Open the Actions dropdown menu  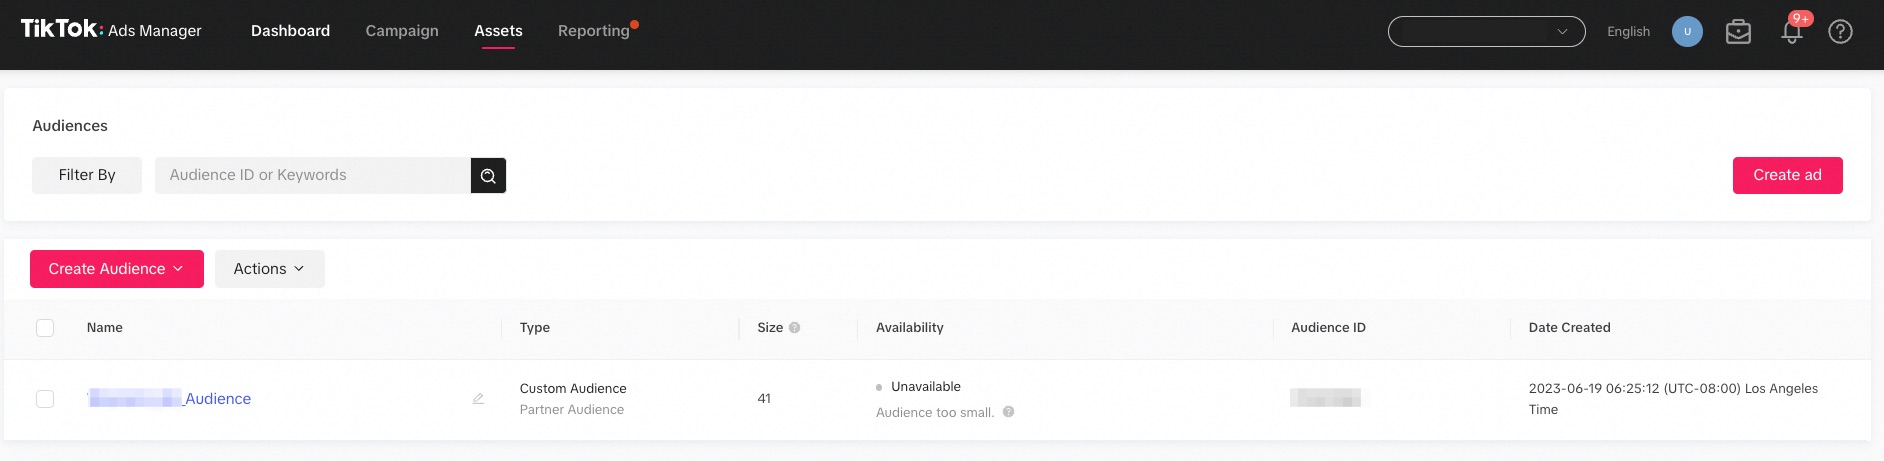point(270,269)
